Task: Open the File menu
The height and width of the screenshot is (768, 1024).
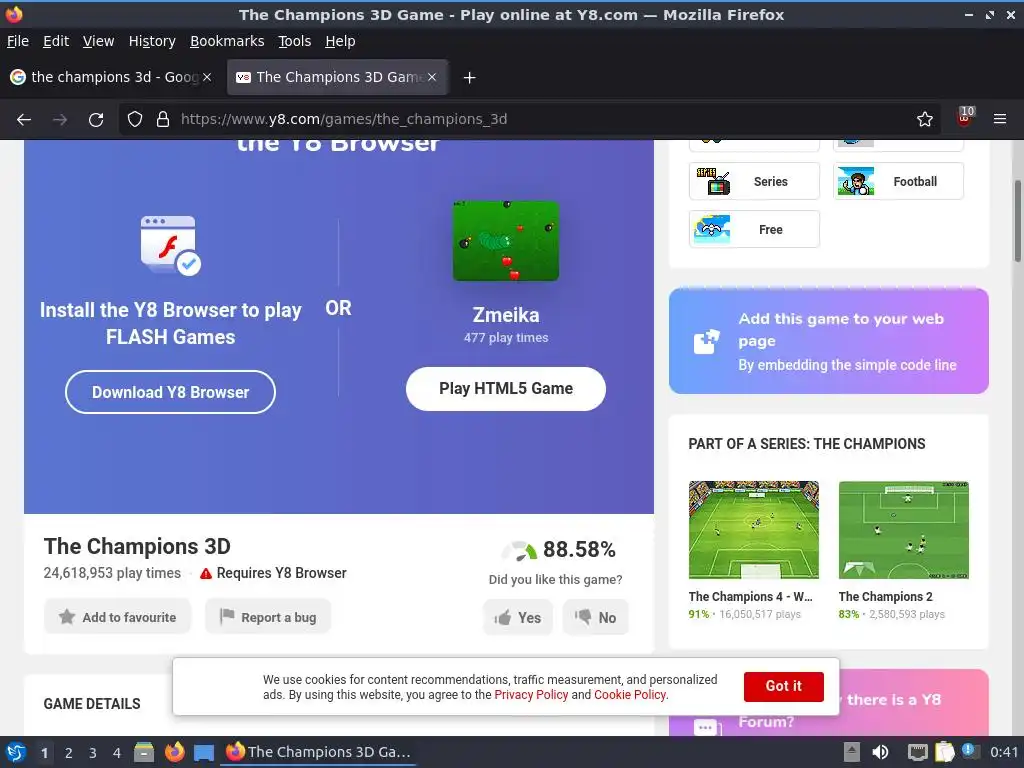Action: pyautogui.click(x=18, y=41)
